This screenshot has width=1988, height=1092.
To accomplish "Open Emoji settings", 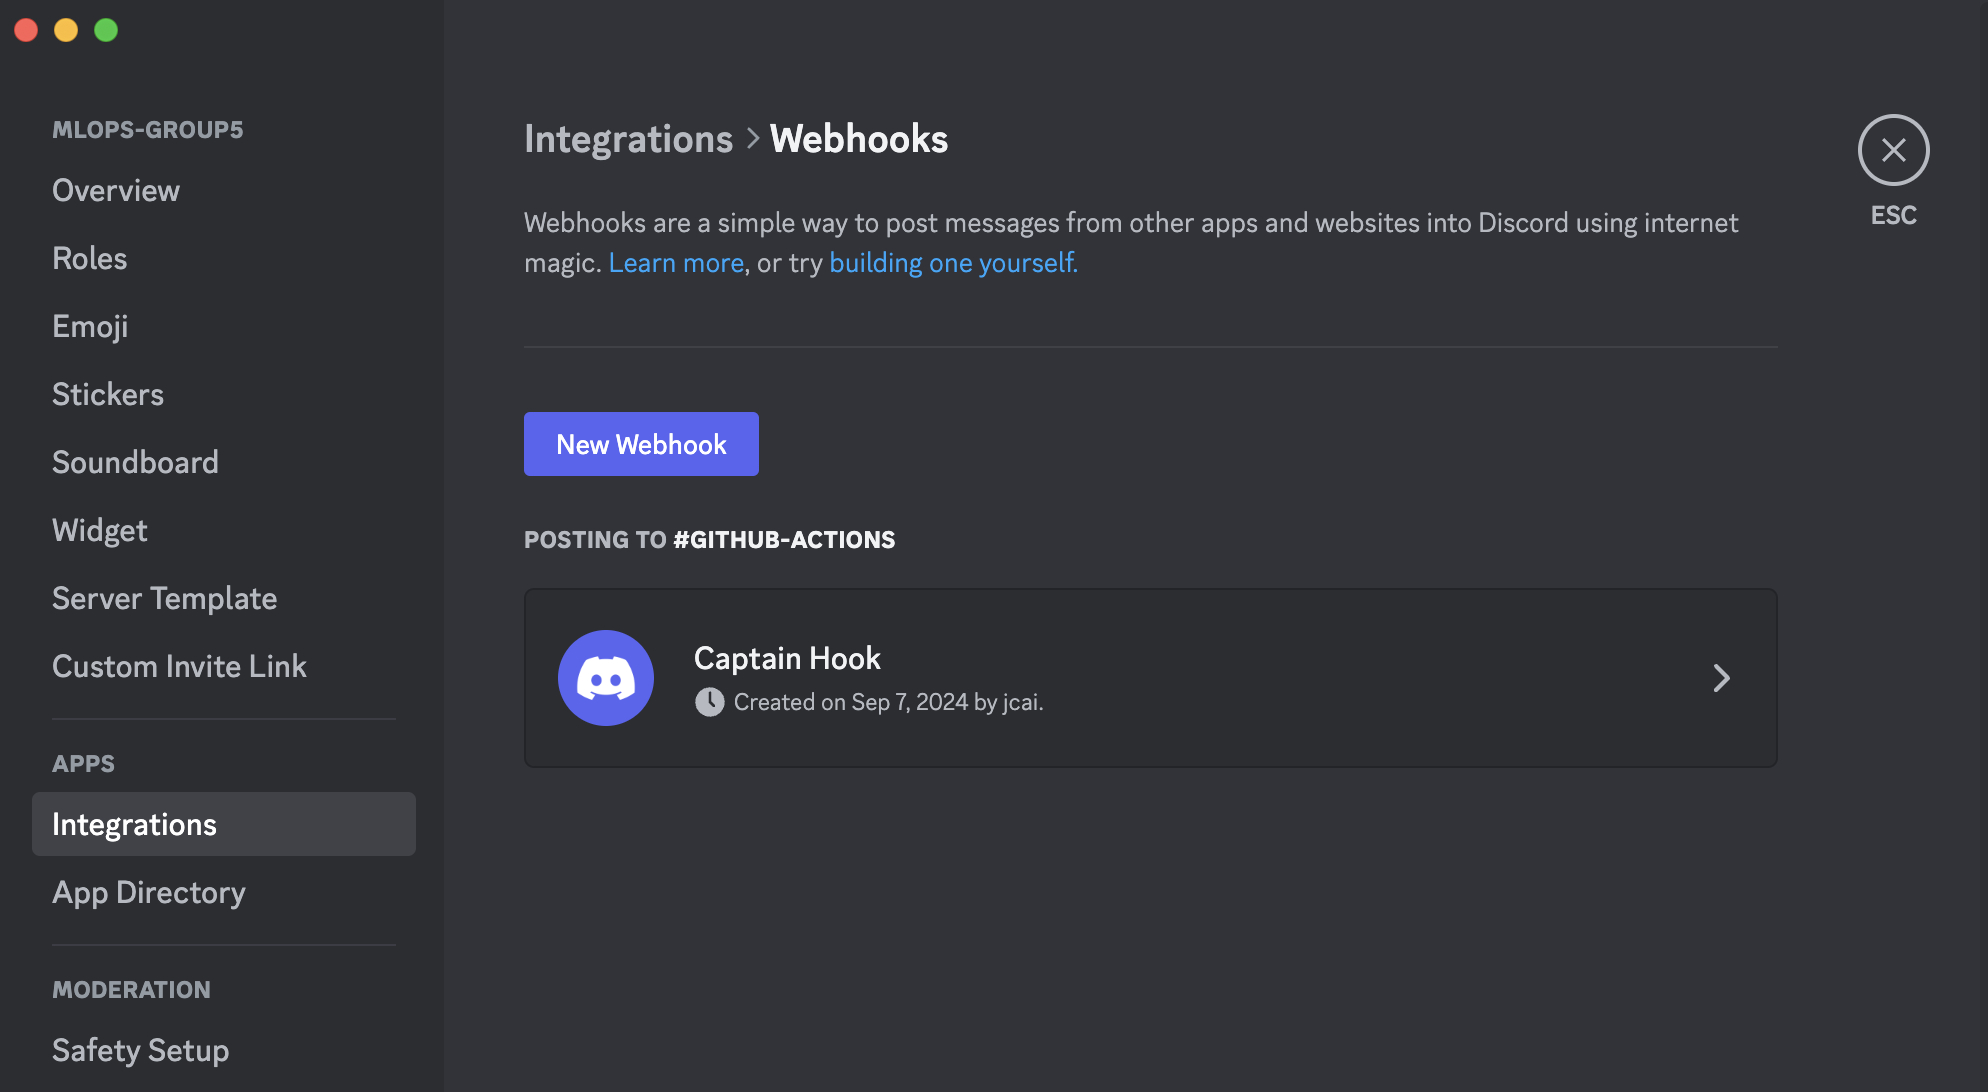I will coord(90,326).
